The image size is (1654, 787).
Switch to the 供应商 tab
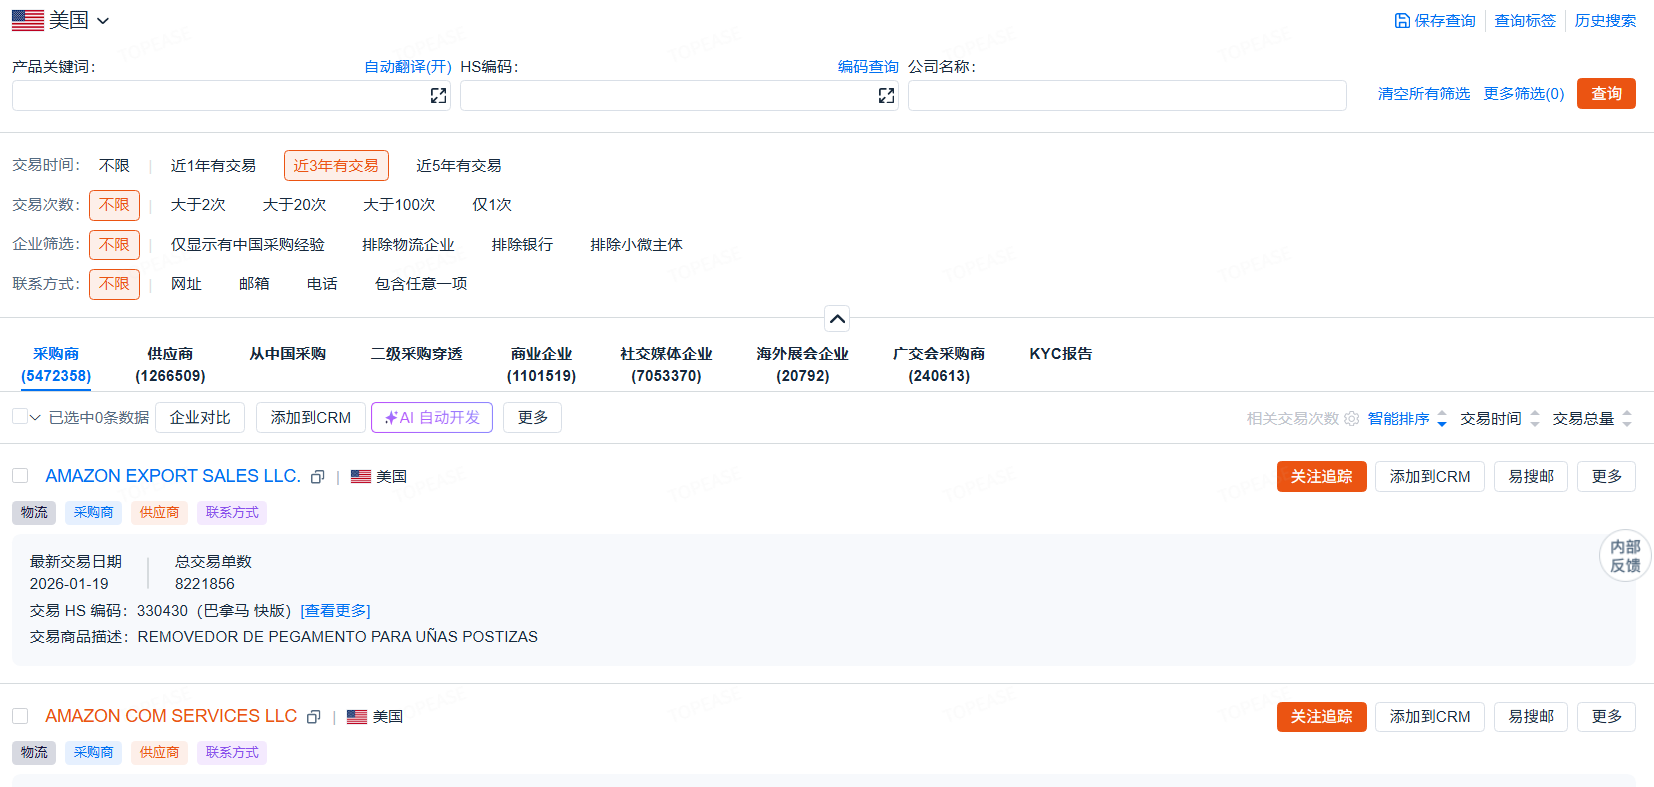pyautogui.click(x=170, y=365)
